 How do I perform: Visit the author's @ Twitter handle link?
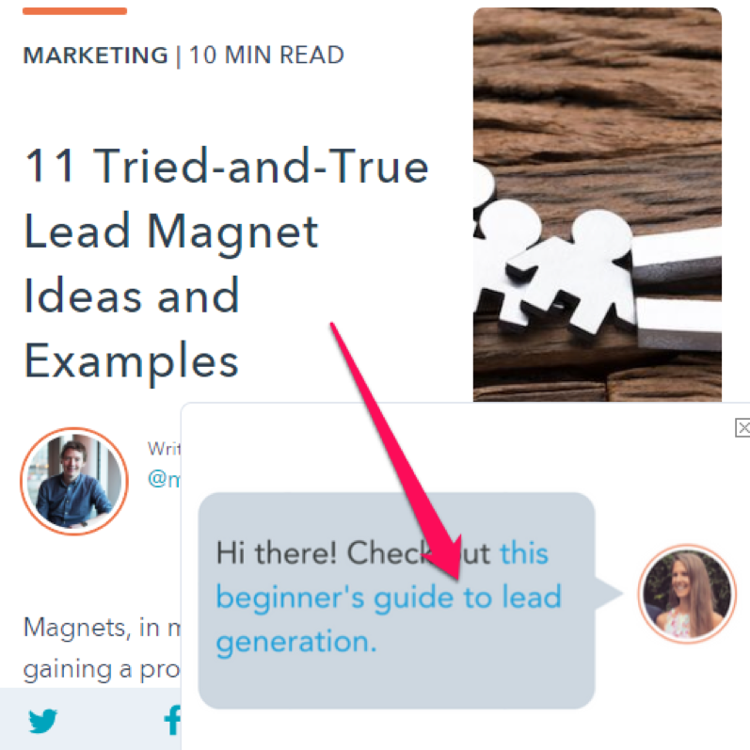164,478
